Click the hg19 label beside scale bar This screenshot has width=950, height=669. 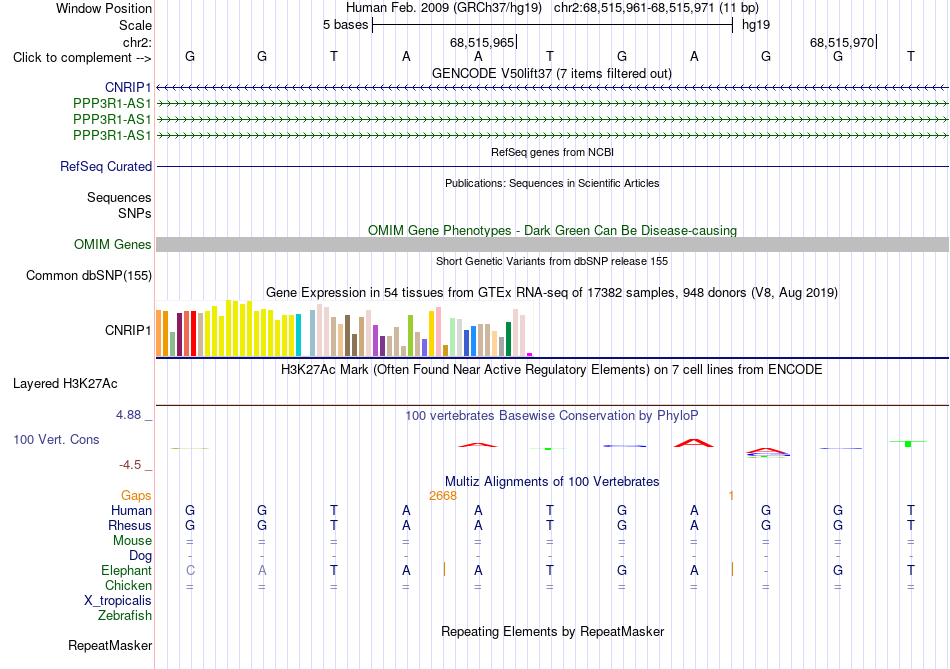[x=756, y=25]
